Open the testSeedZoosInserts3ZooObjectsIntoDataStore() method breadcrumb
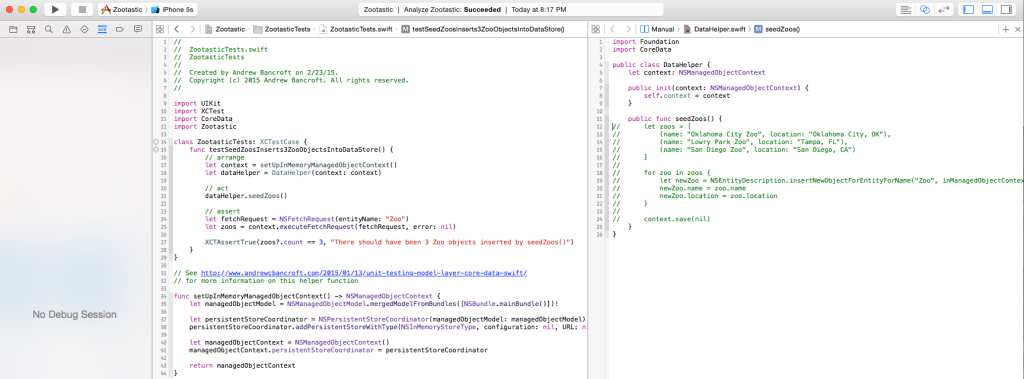 point(483,29)
